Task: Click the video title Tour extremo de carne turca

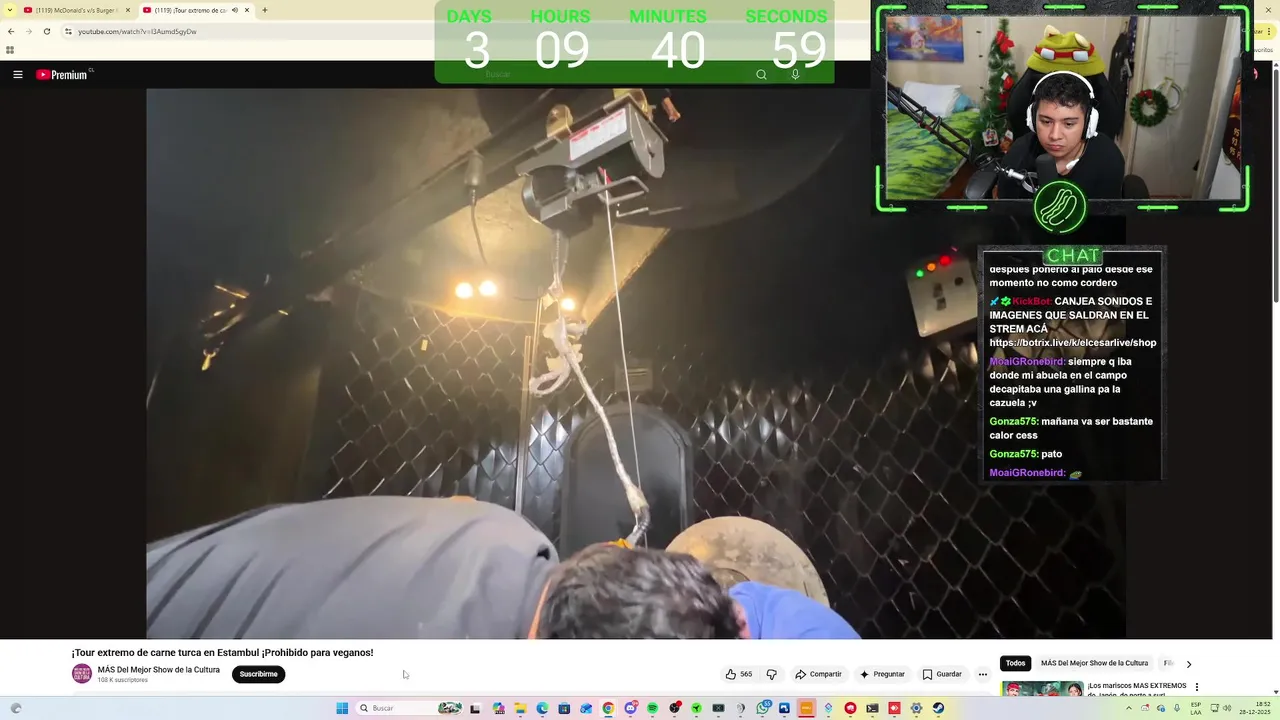Action: [222, 653]
